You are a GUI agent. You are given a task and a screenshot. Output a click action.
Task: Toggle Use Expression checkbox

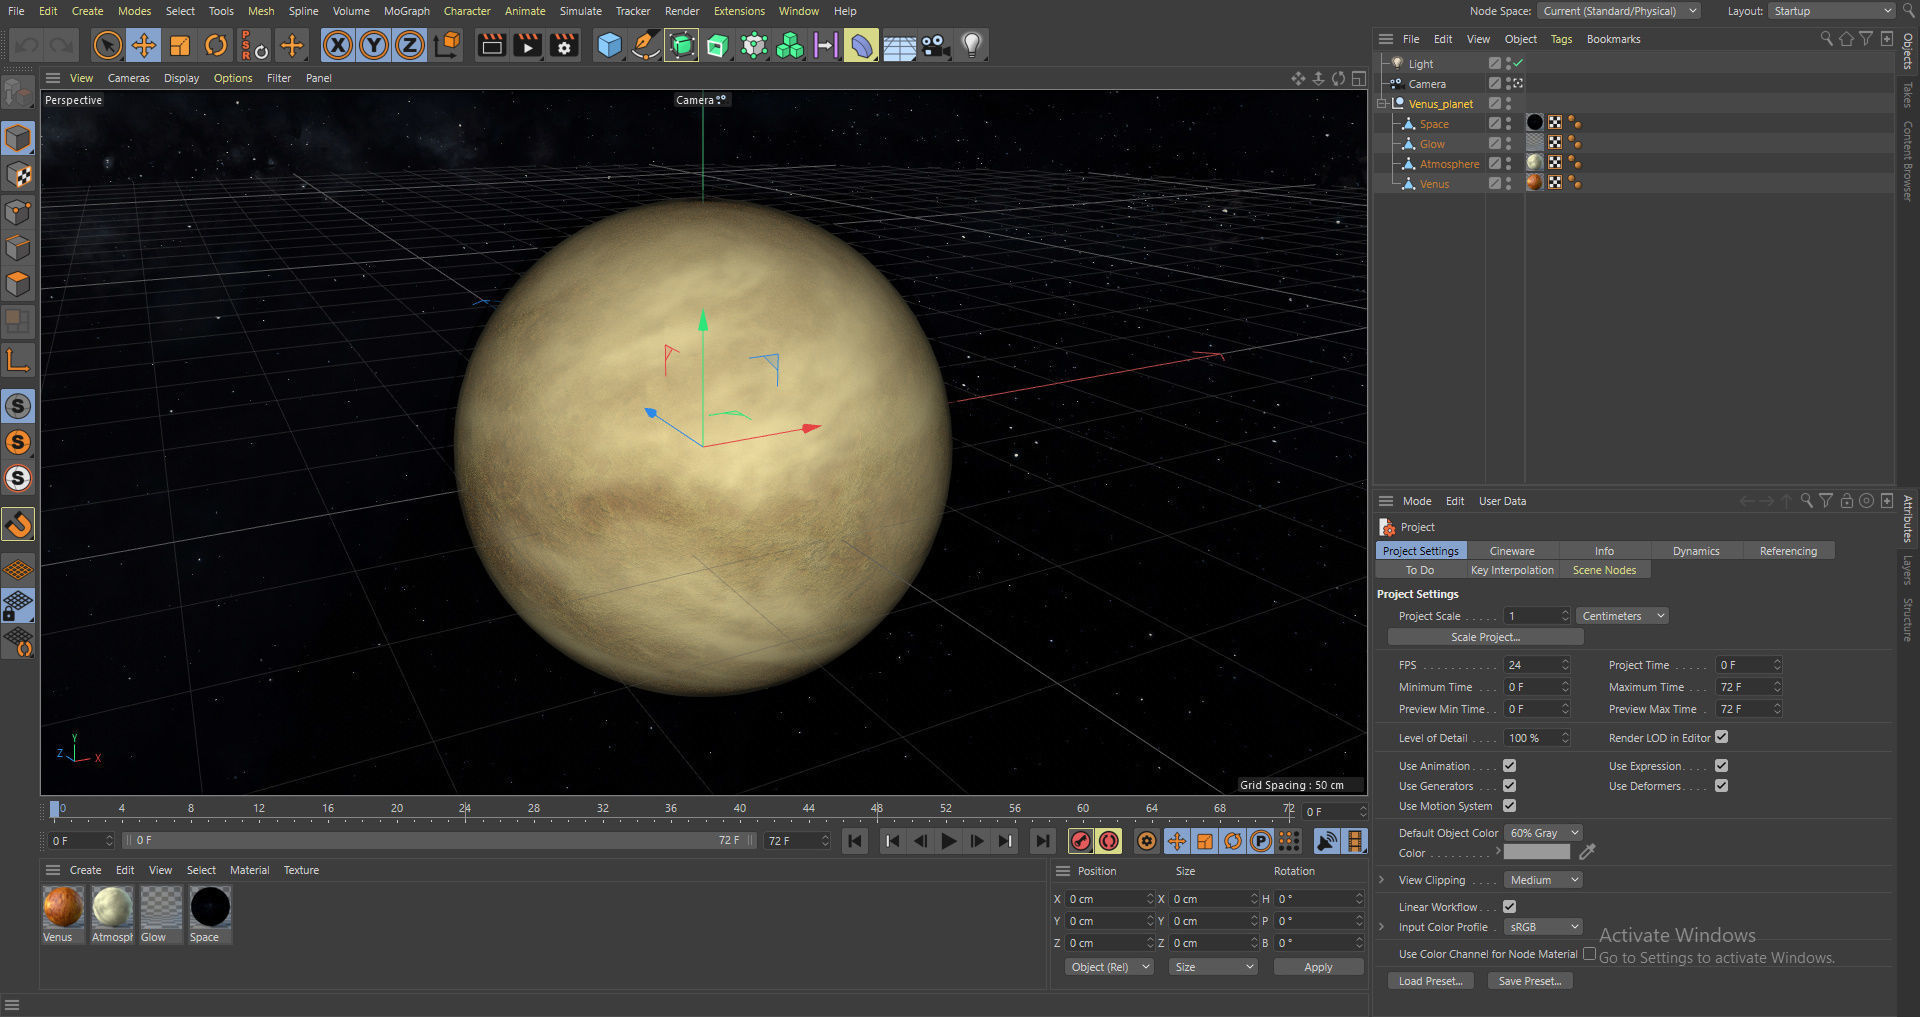pyautogui.click(x=1721, y=766)
